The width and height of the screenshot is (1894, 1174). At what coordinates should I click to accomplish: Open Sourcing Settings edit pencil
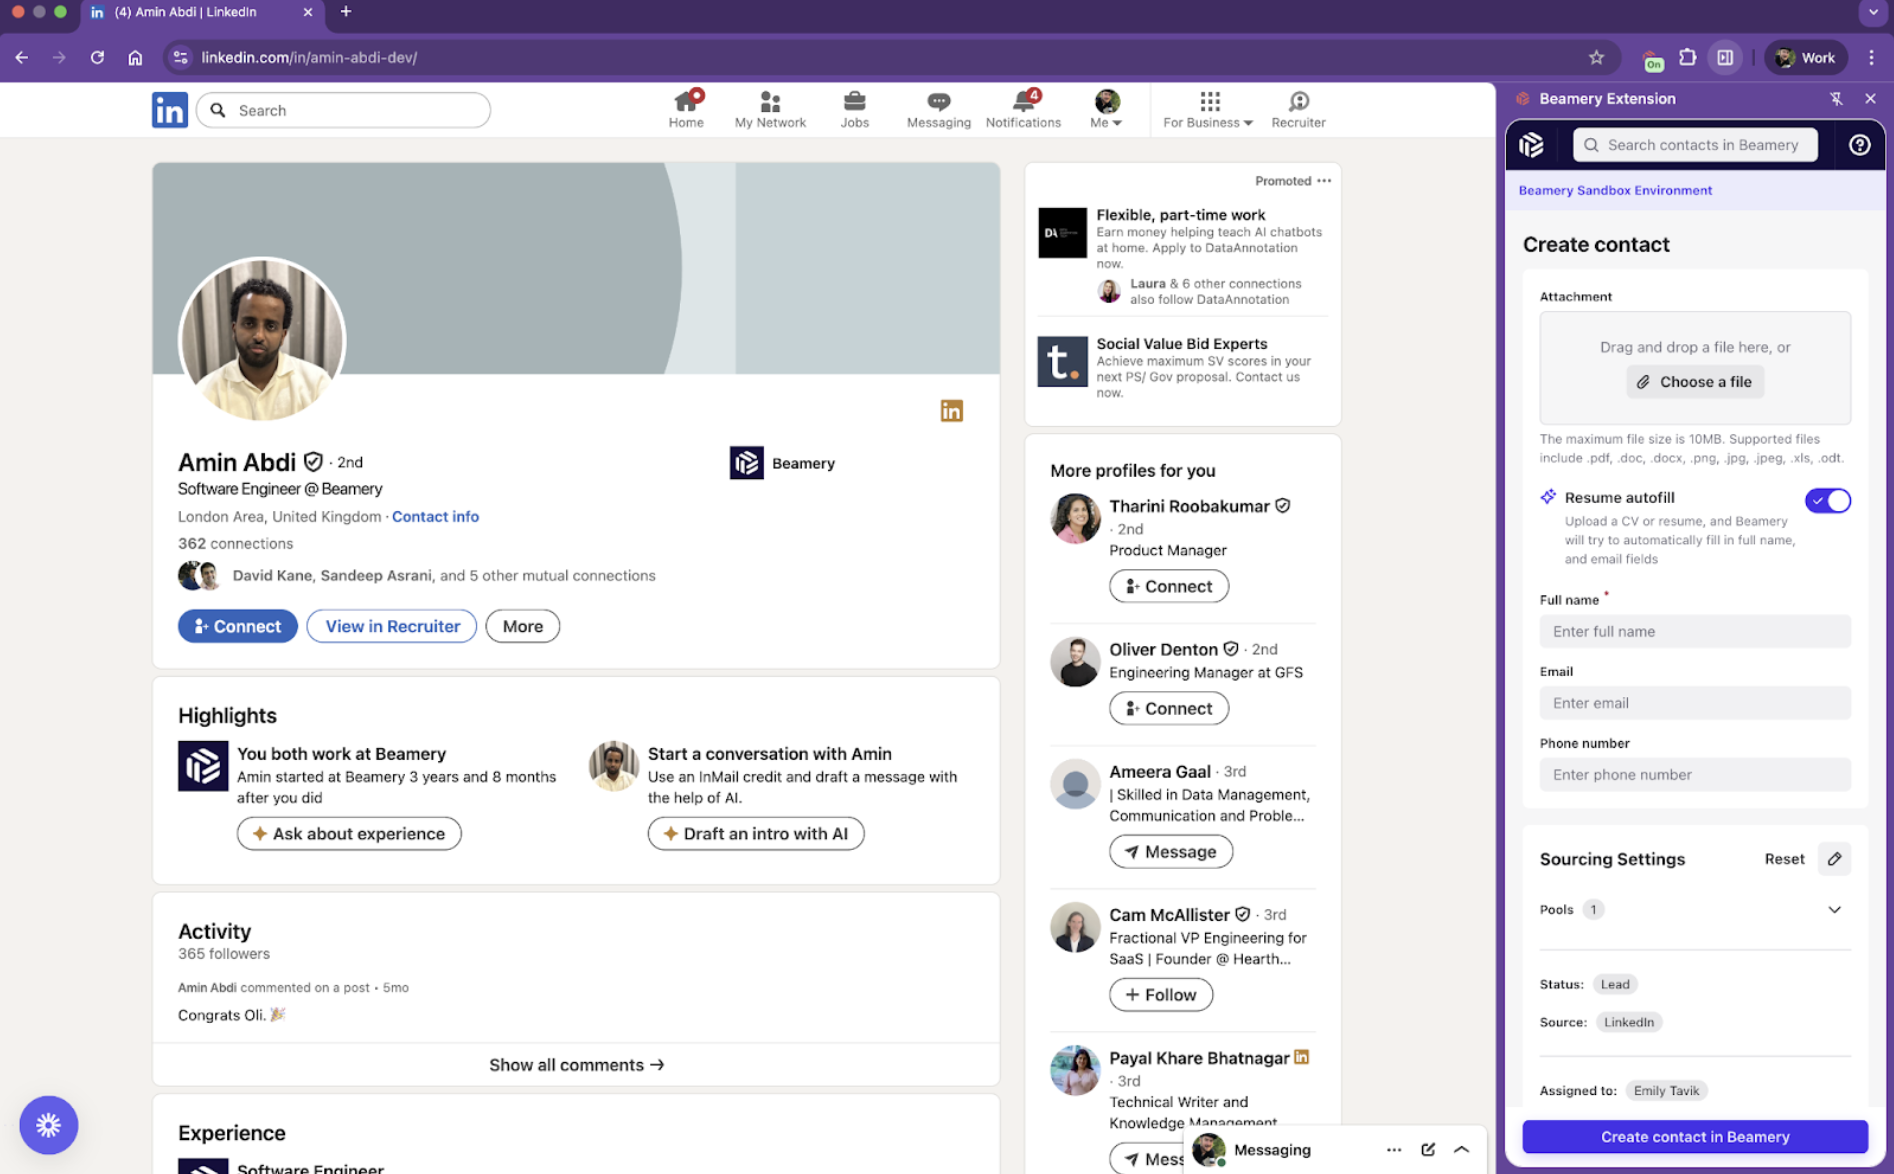[x=1835, y=859]
